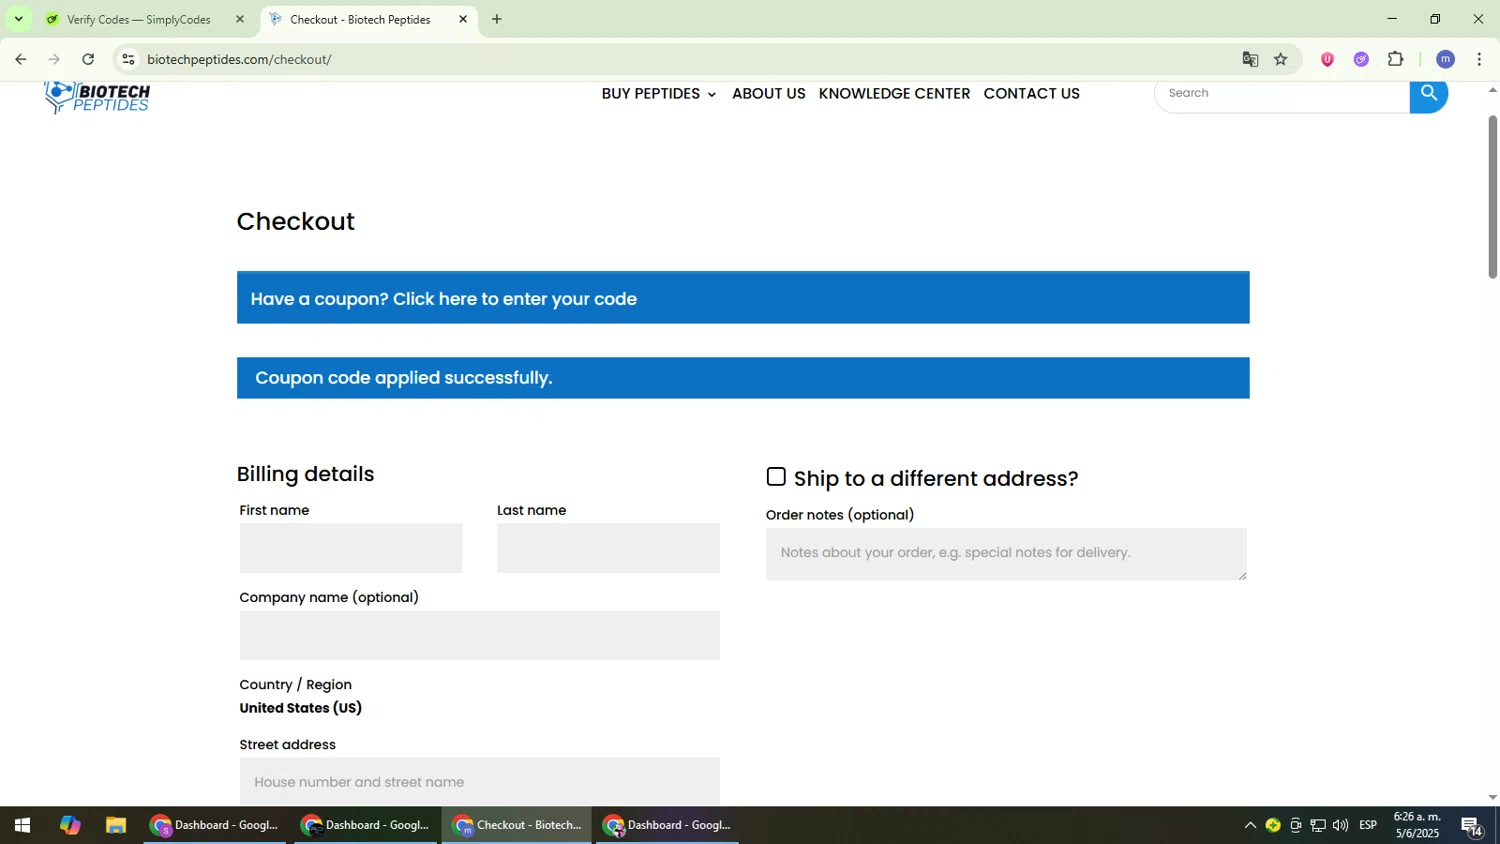This screenshot has width=1500, height=844.
Task: Click into the Last name field
Action: (x=608, y=548)
